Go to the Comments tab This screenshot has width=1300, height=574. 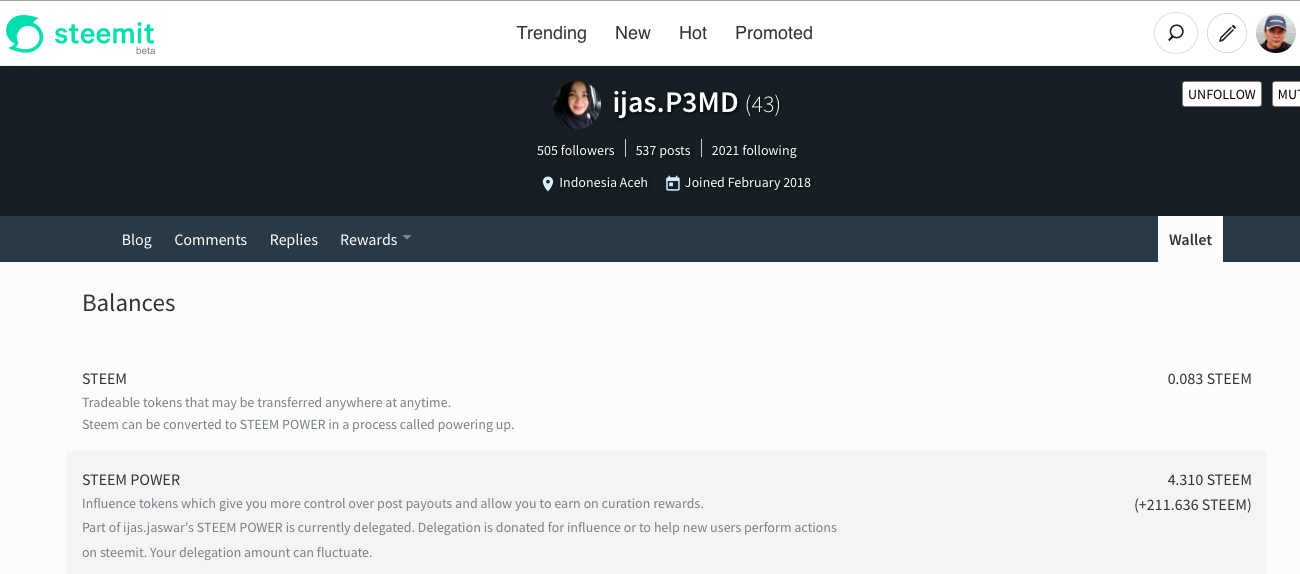pyautogui.click(x=210, y=240)
